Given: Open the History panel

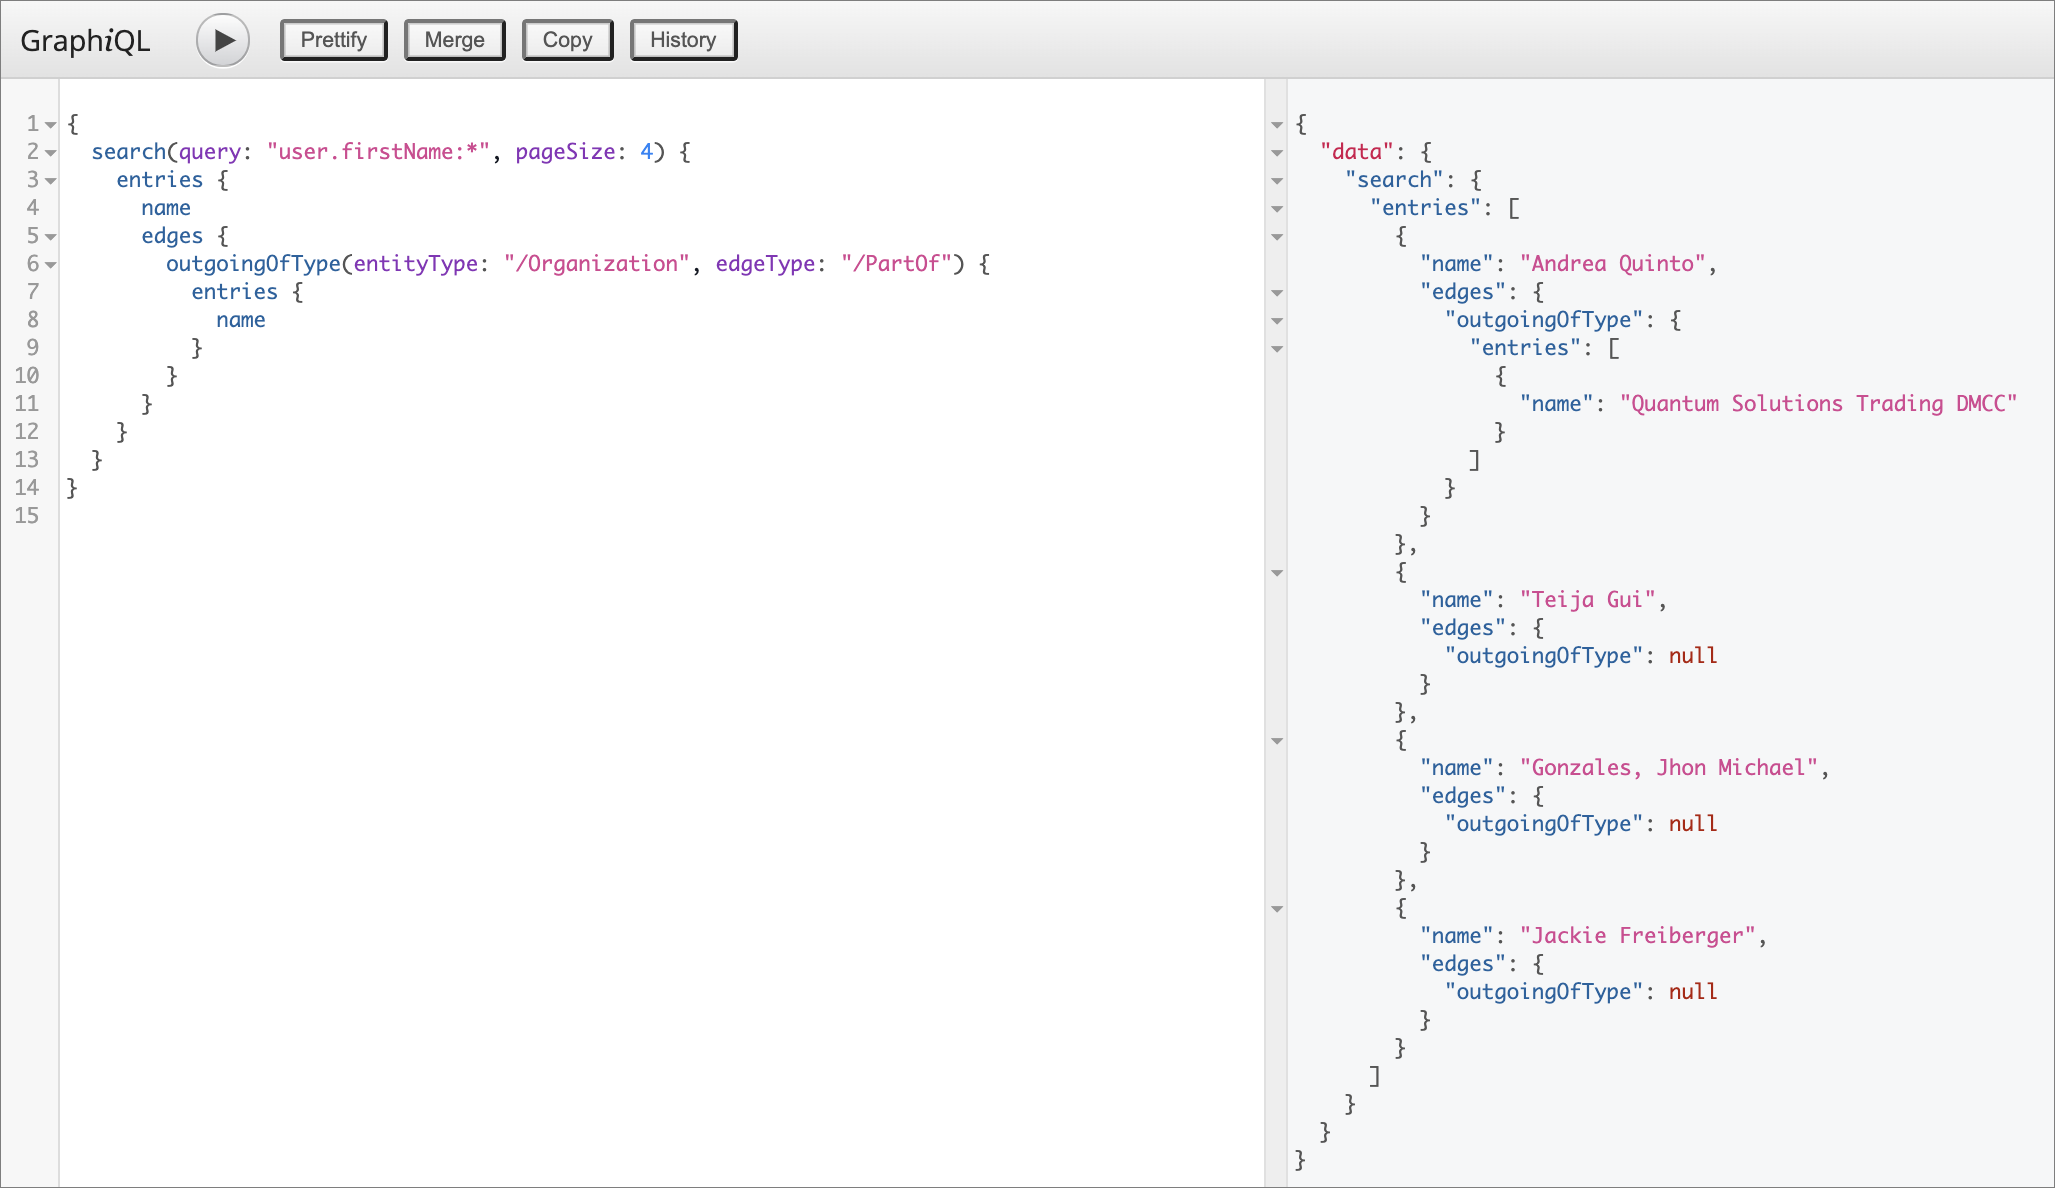Looking at the screenshot, I should point(683,40).
